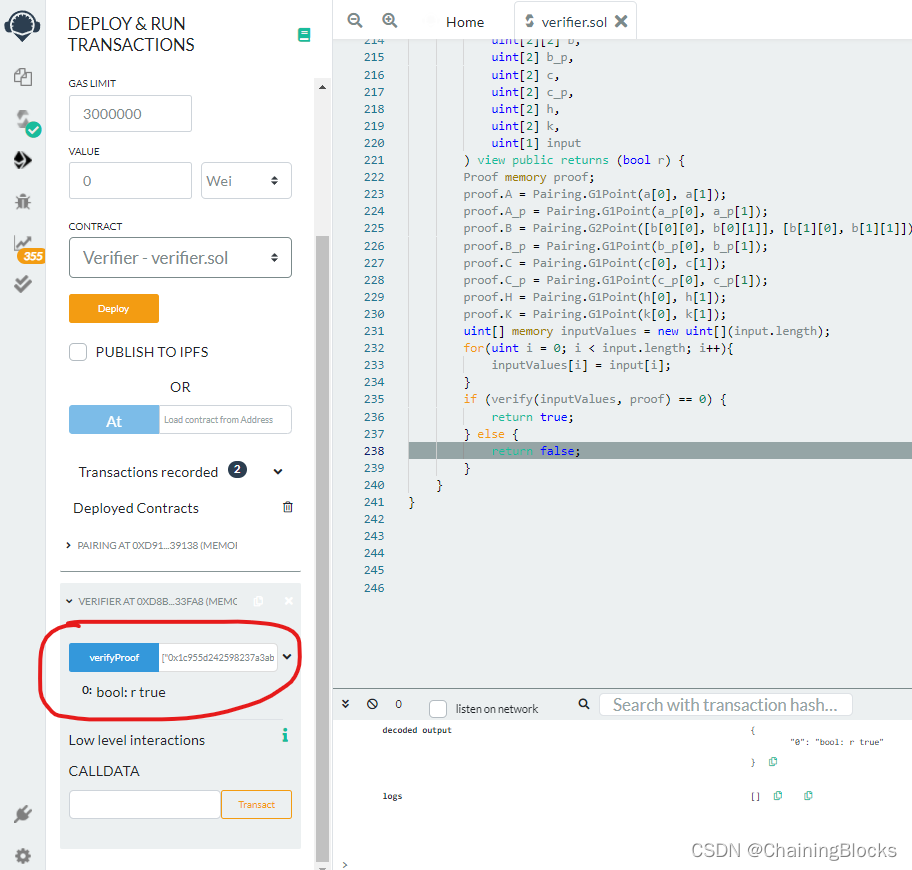Click terminal prompt arrow at bottom

pyautogui.click(x=345, y=864)
